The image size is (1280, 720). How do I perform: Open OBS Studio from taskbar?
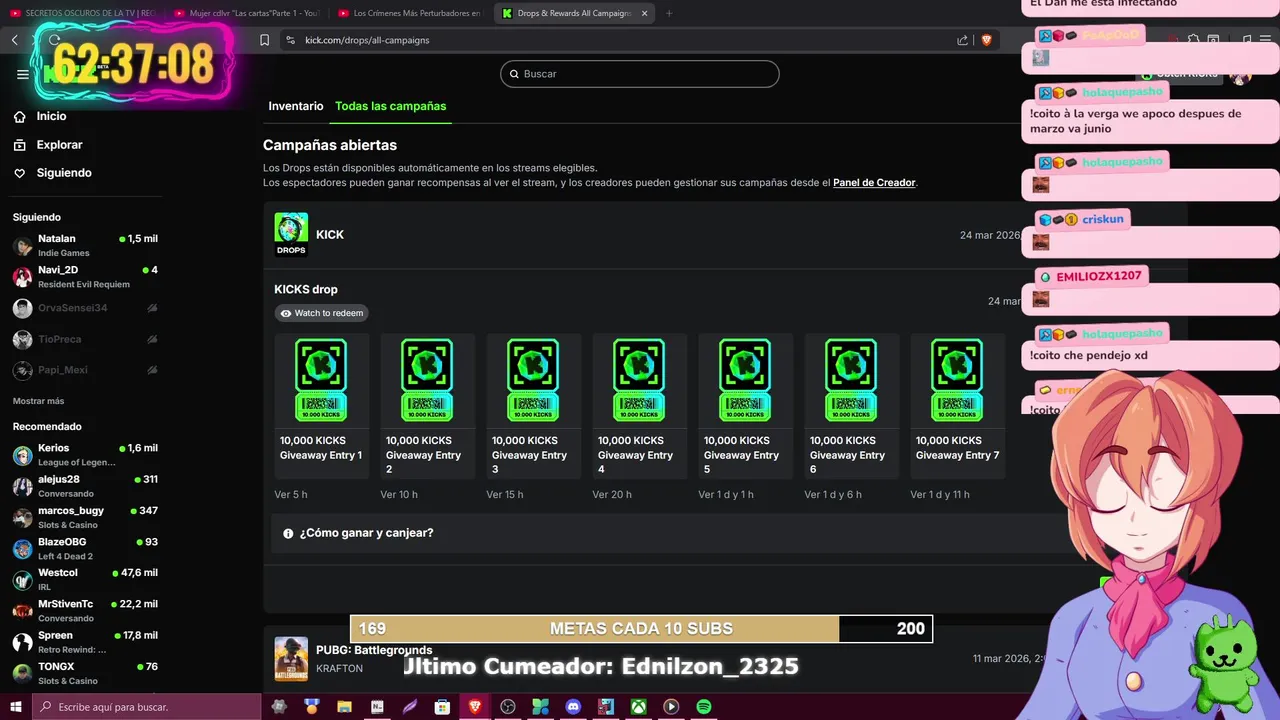point(508,707)
